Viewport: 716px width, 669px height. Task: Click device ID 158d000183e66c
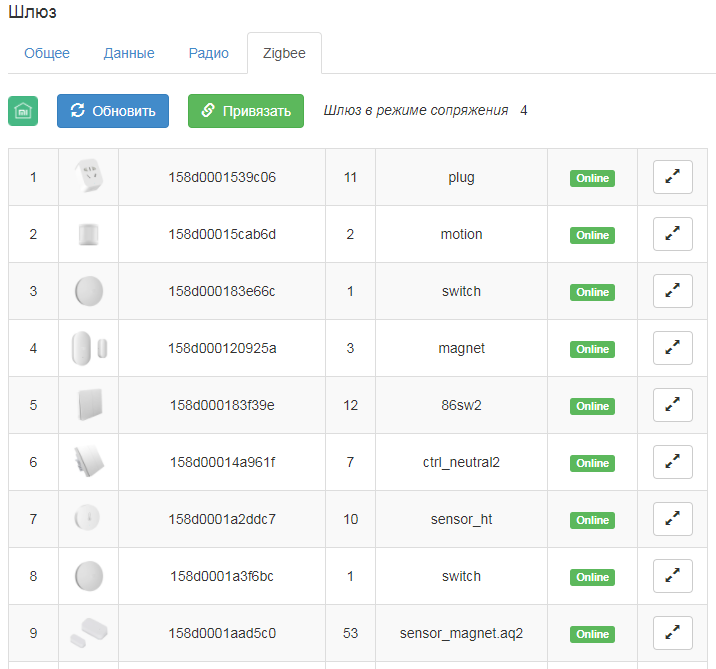[222, 292]
